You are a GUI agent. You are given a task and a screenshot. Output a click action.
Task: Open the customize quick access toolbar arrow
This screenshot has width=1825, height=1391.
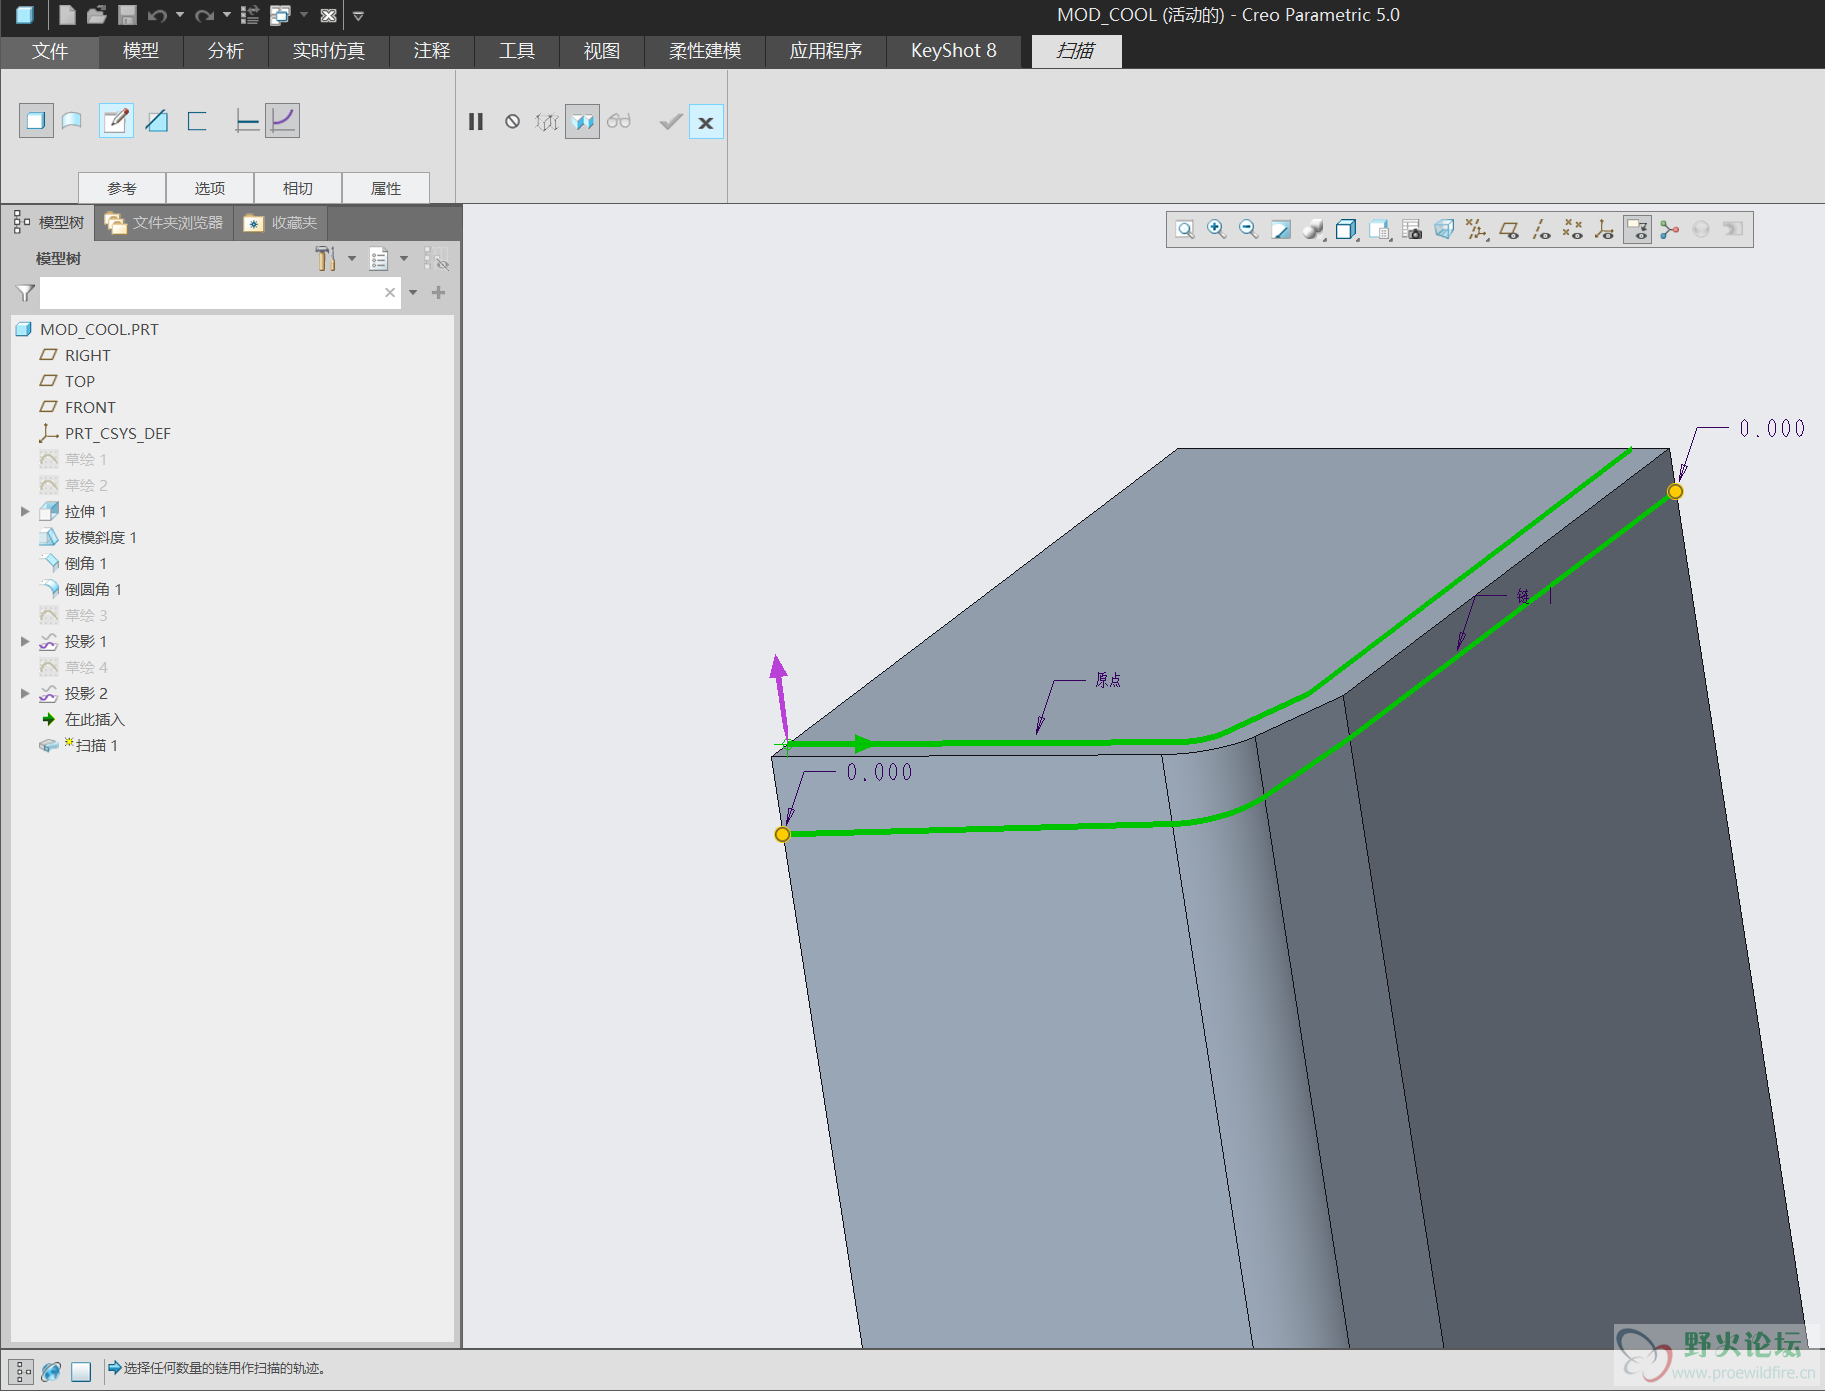point(358,15)
